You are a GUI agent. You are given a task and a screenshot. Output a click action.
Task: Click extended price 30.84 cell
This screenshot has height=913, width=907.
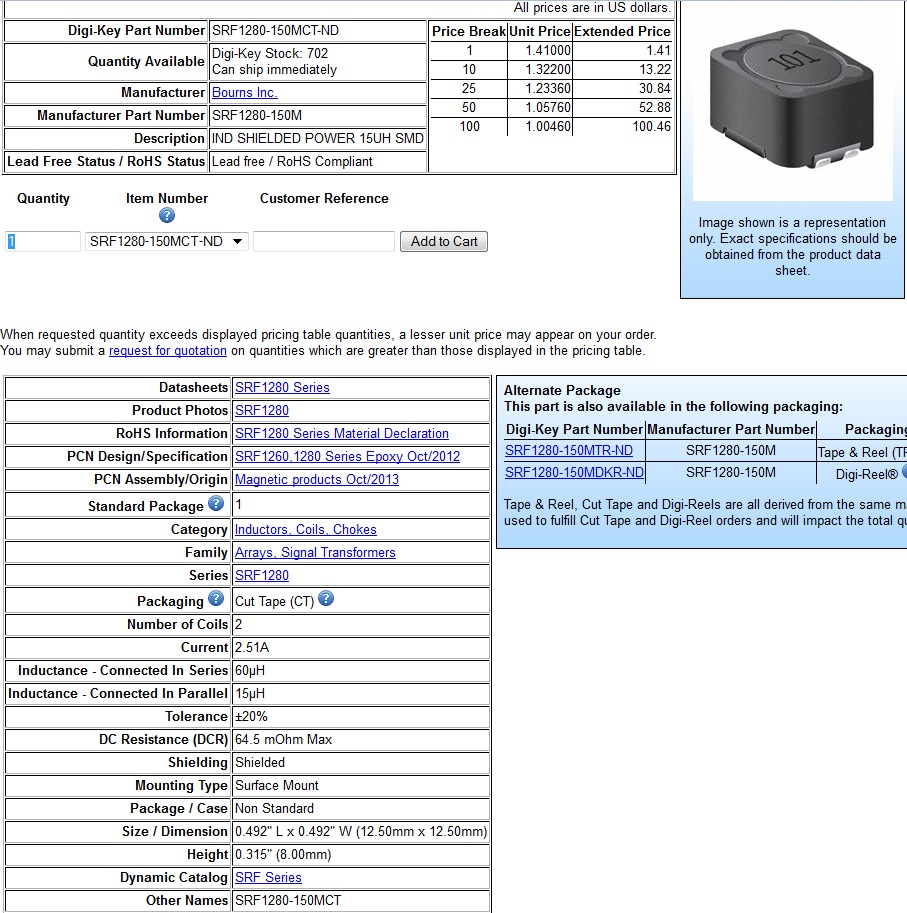[622, 89]
